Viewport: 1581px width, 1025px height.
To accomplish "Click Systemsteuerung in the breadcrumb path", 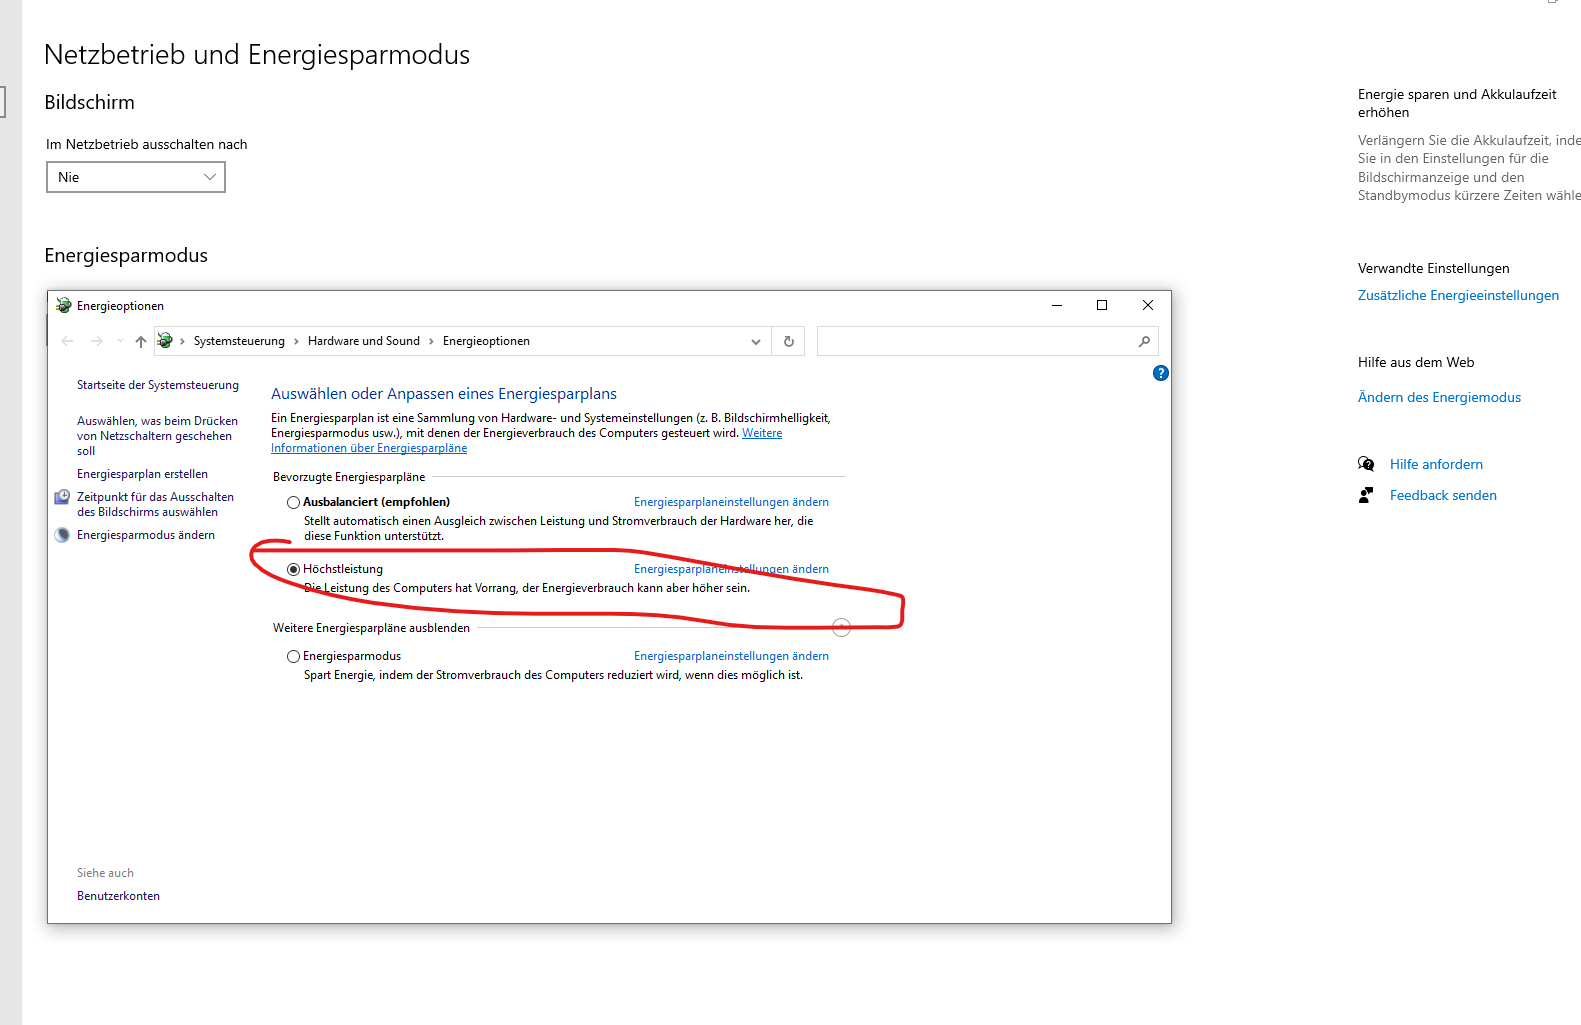I will coord(239,341).
